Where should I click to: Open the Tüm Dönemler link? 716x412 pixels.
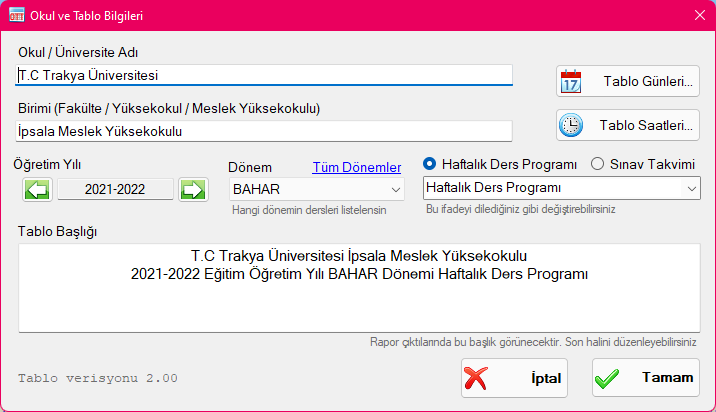pyautogui.click(x=357, y=168)
